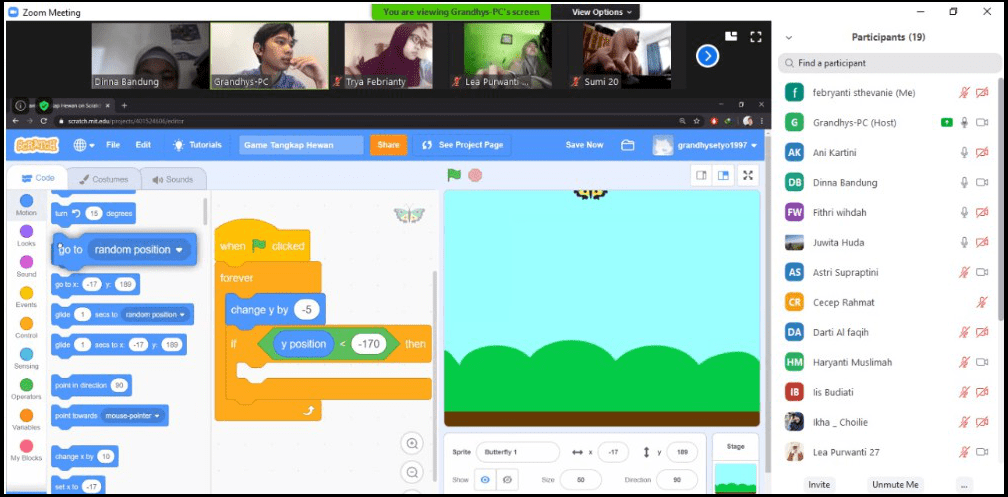Switch to small stage layout
The image size is (1008, 497).
pyautogui.click(x=702, y=175)
